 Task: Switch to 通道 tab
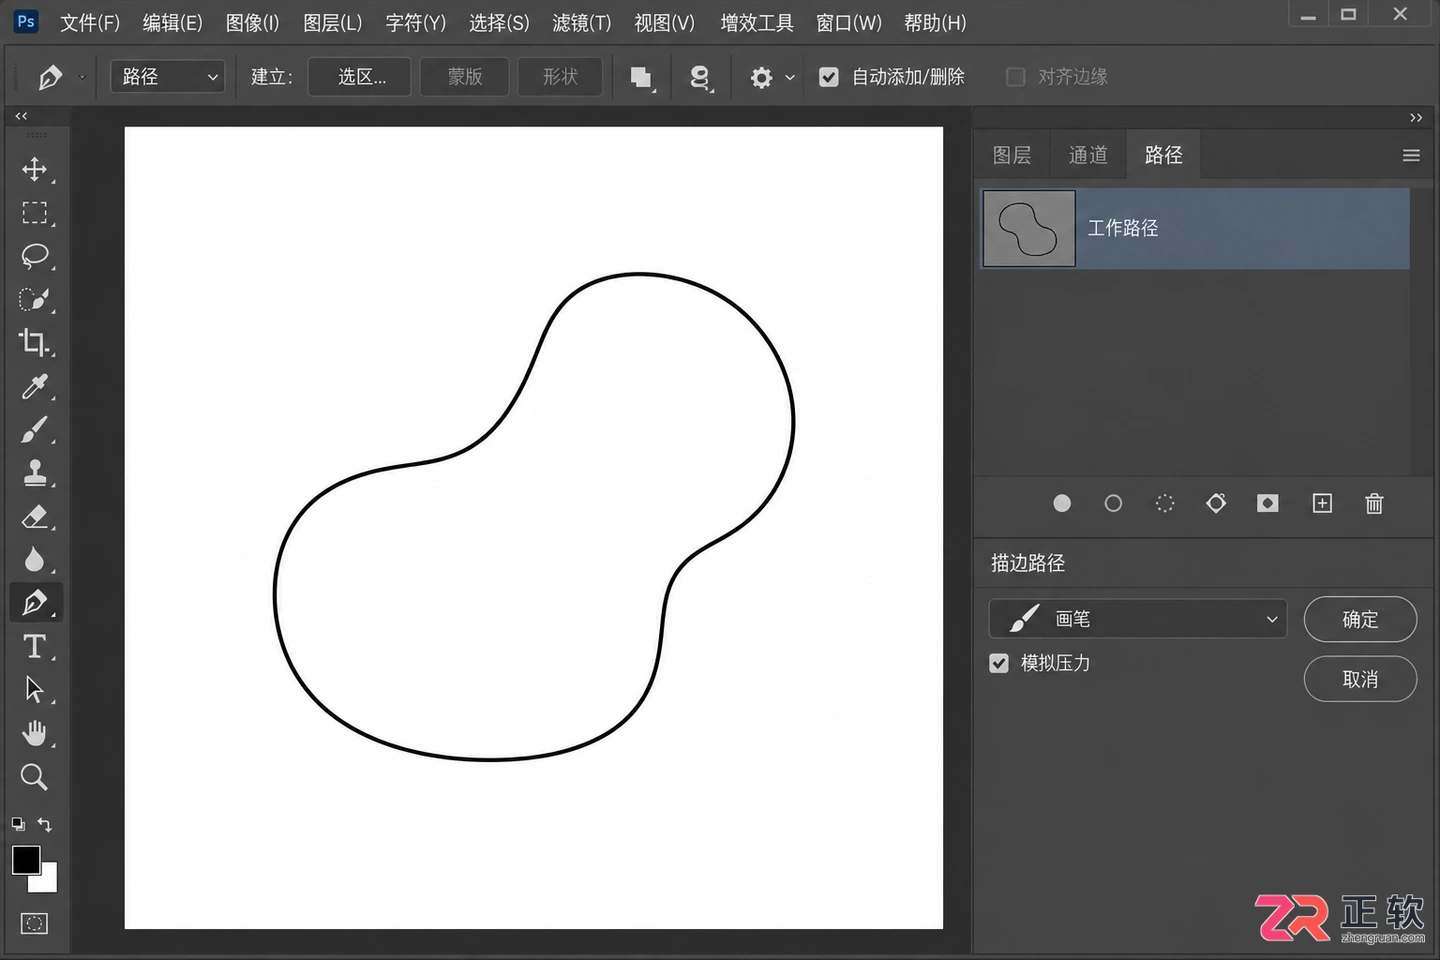point(1088,155)
